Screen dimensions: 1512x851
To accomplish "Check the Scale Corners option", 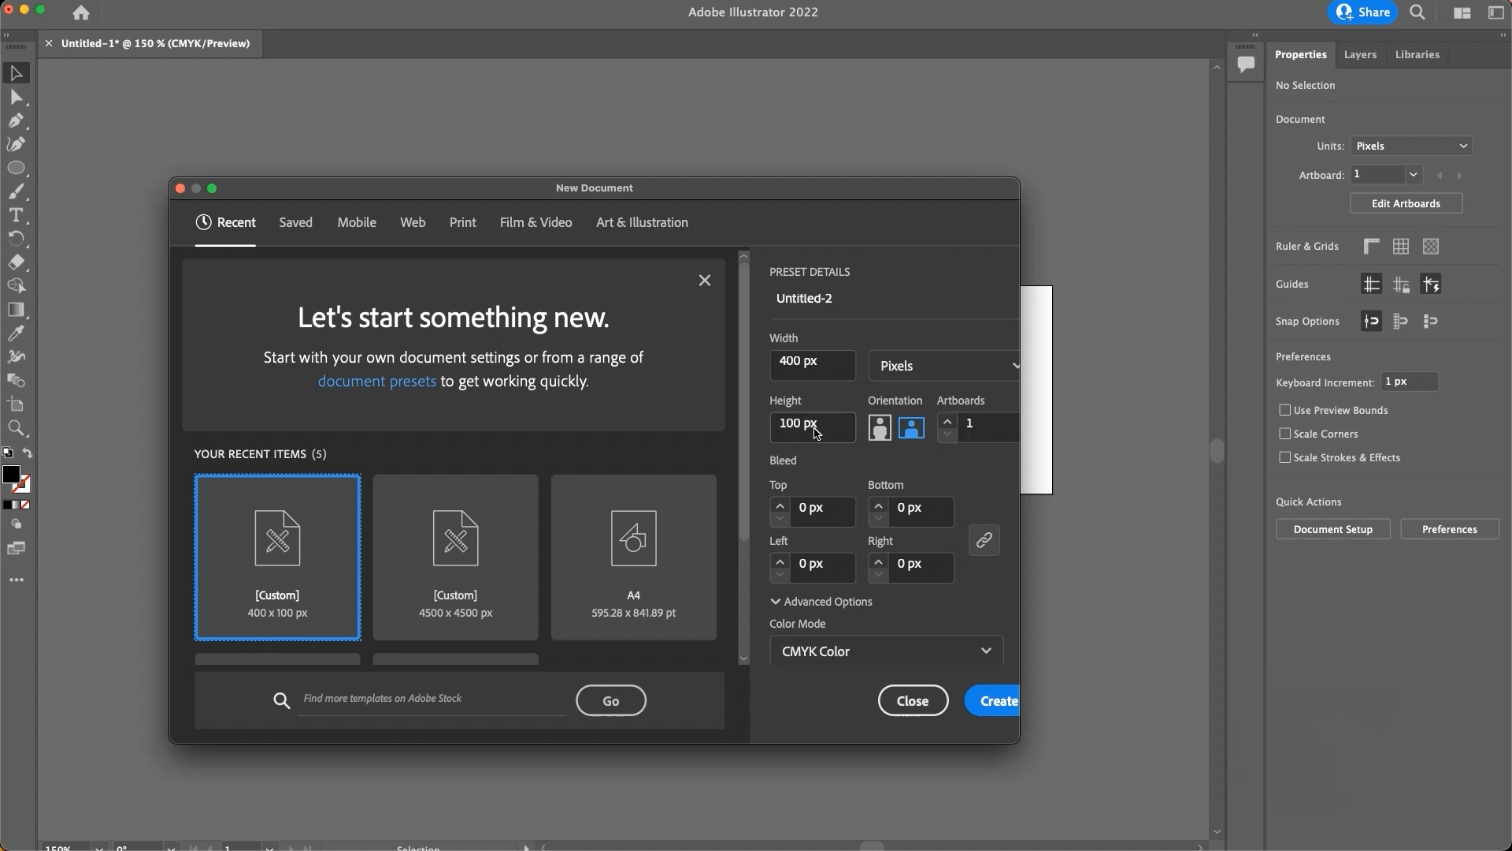I will [1285, 434].
